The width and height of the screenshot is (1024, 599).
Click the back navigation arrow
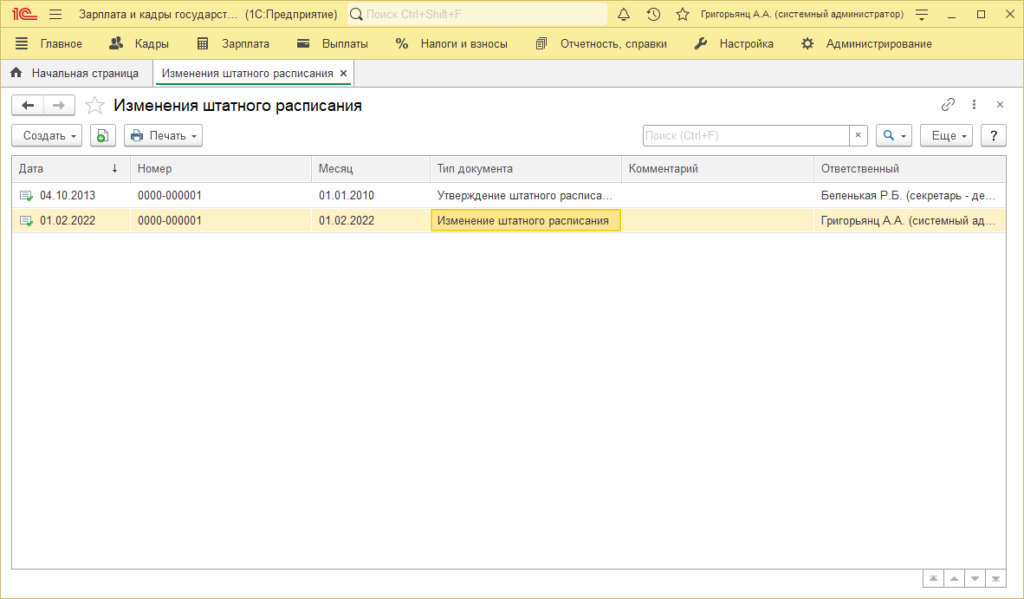coord(28,106)
